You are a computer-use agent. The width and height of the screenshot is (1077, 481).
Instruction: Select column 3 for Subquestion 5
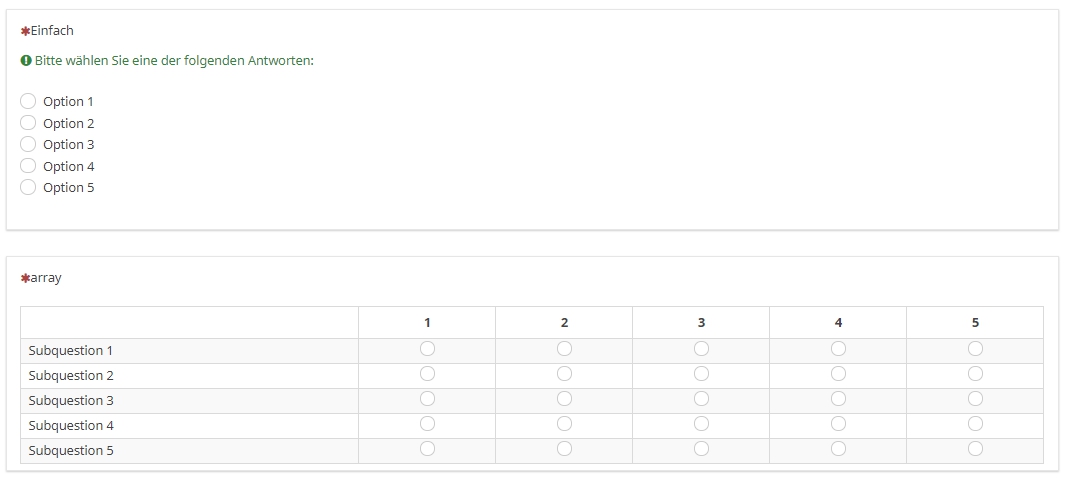(x=701, y=449)
